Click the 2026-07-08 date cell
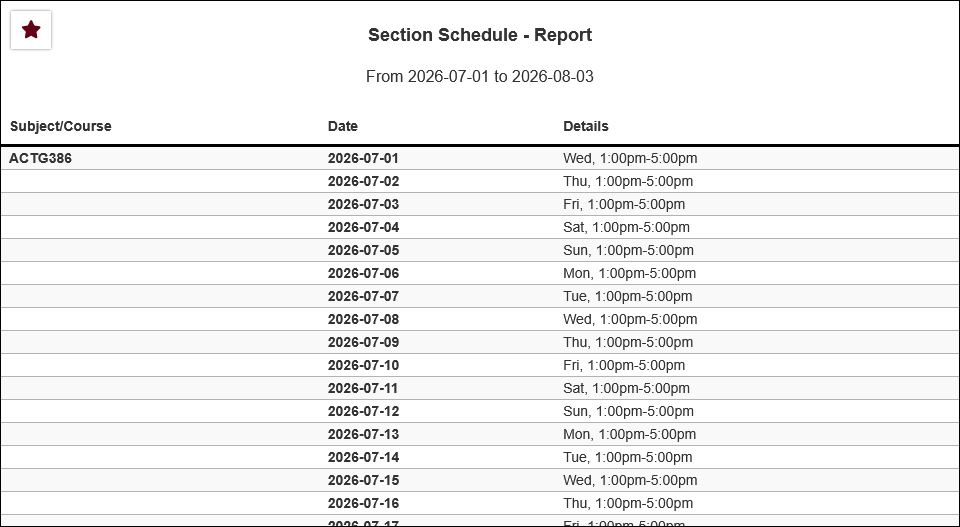The image size is (960, 527). click(x=364, y=319)
